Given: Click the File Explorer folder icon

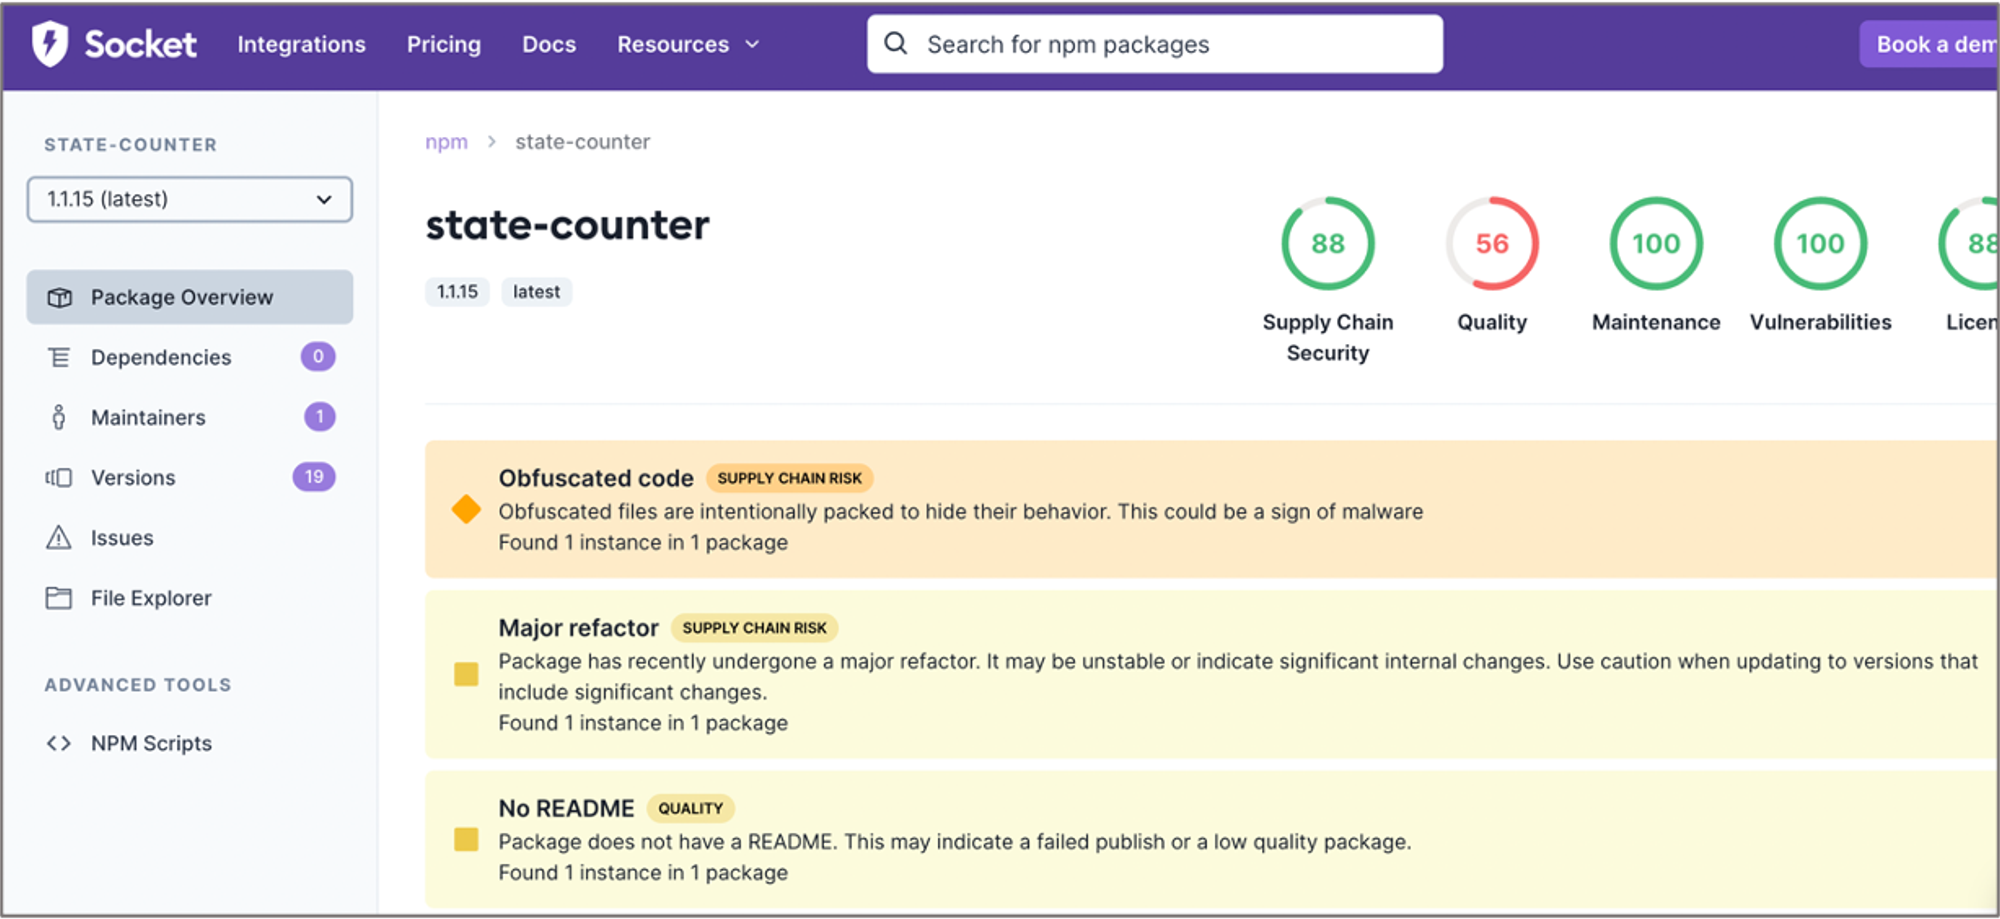Looking at the screenshot, I should click(59, 598).
